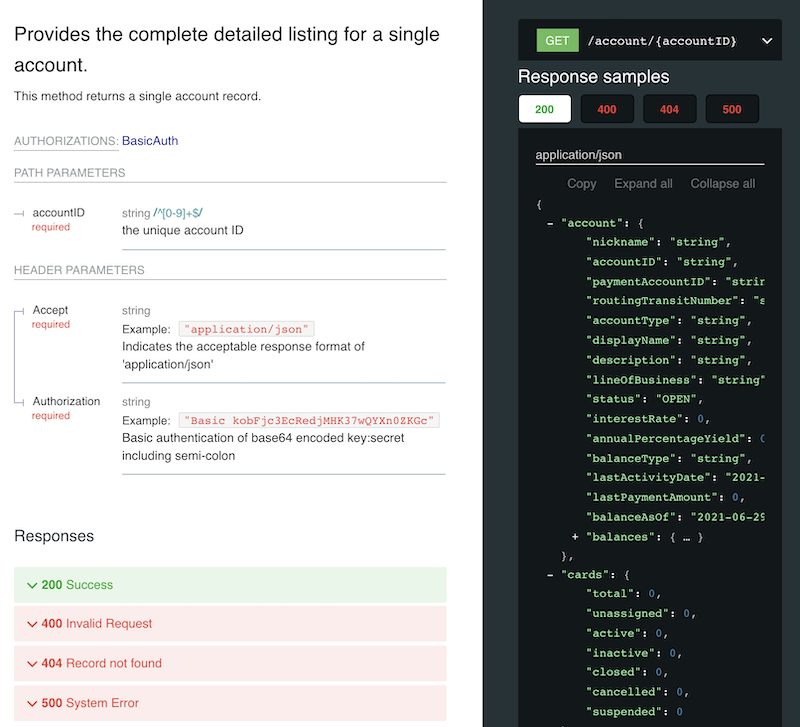Click the GET method badge
This screenshot has height=727, width=800.
[x=557, y=41]
